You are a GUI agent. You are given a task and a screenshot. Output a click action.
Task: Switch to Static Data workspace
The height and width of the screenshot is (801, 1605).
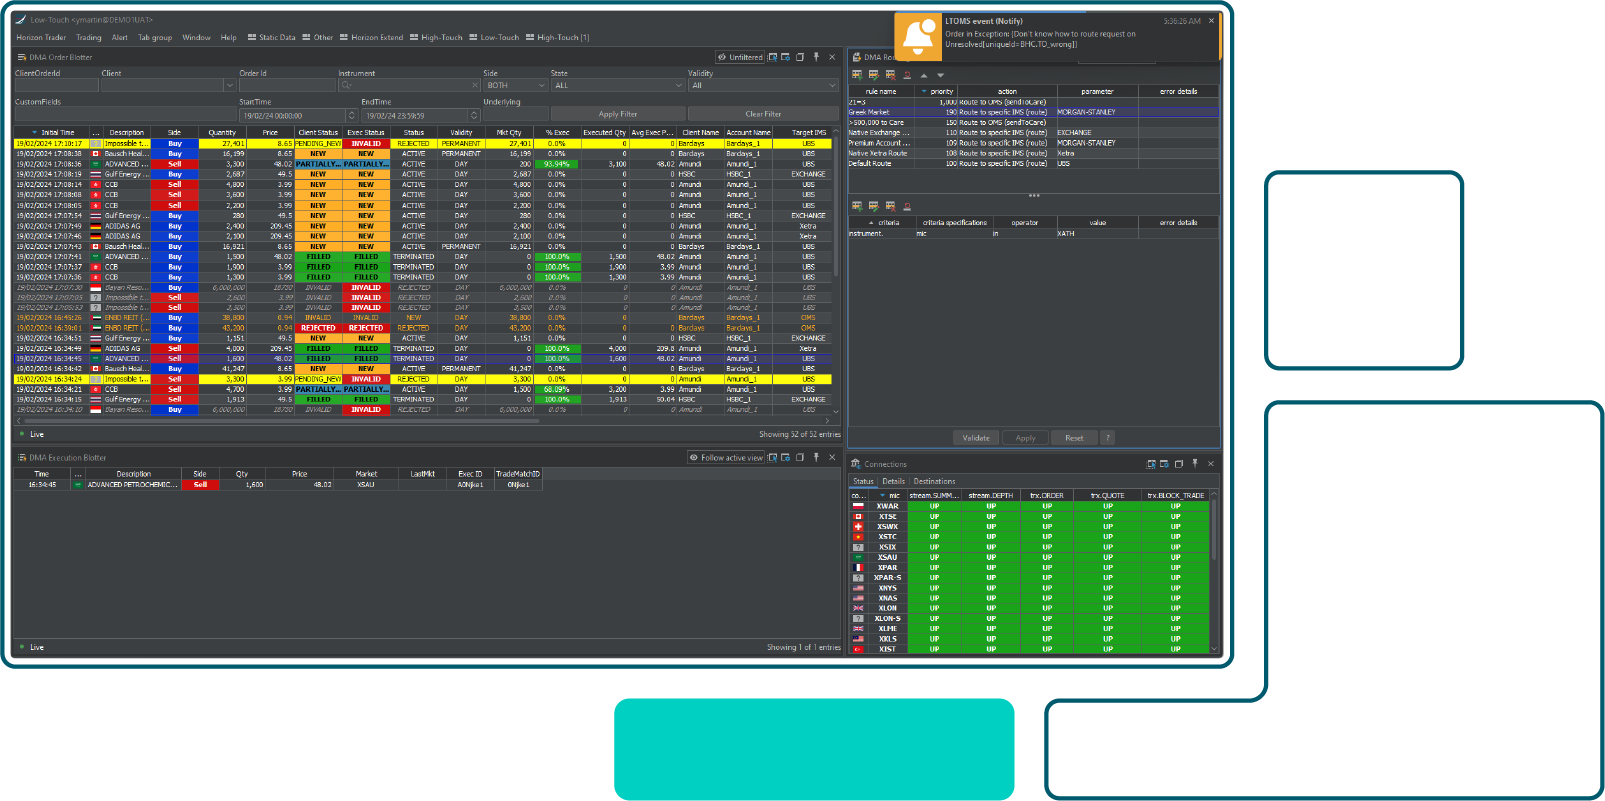coord(272,37)
